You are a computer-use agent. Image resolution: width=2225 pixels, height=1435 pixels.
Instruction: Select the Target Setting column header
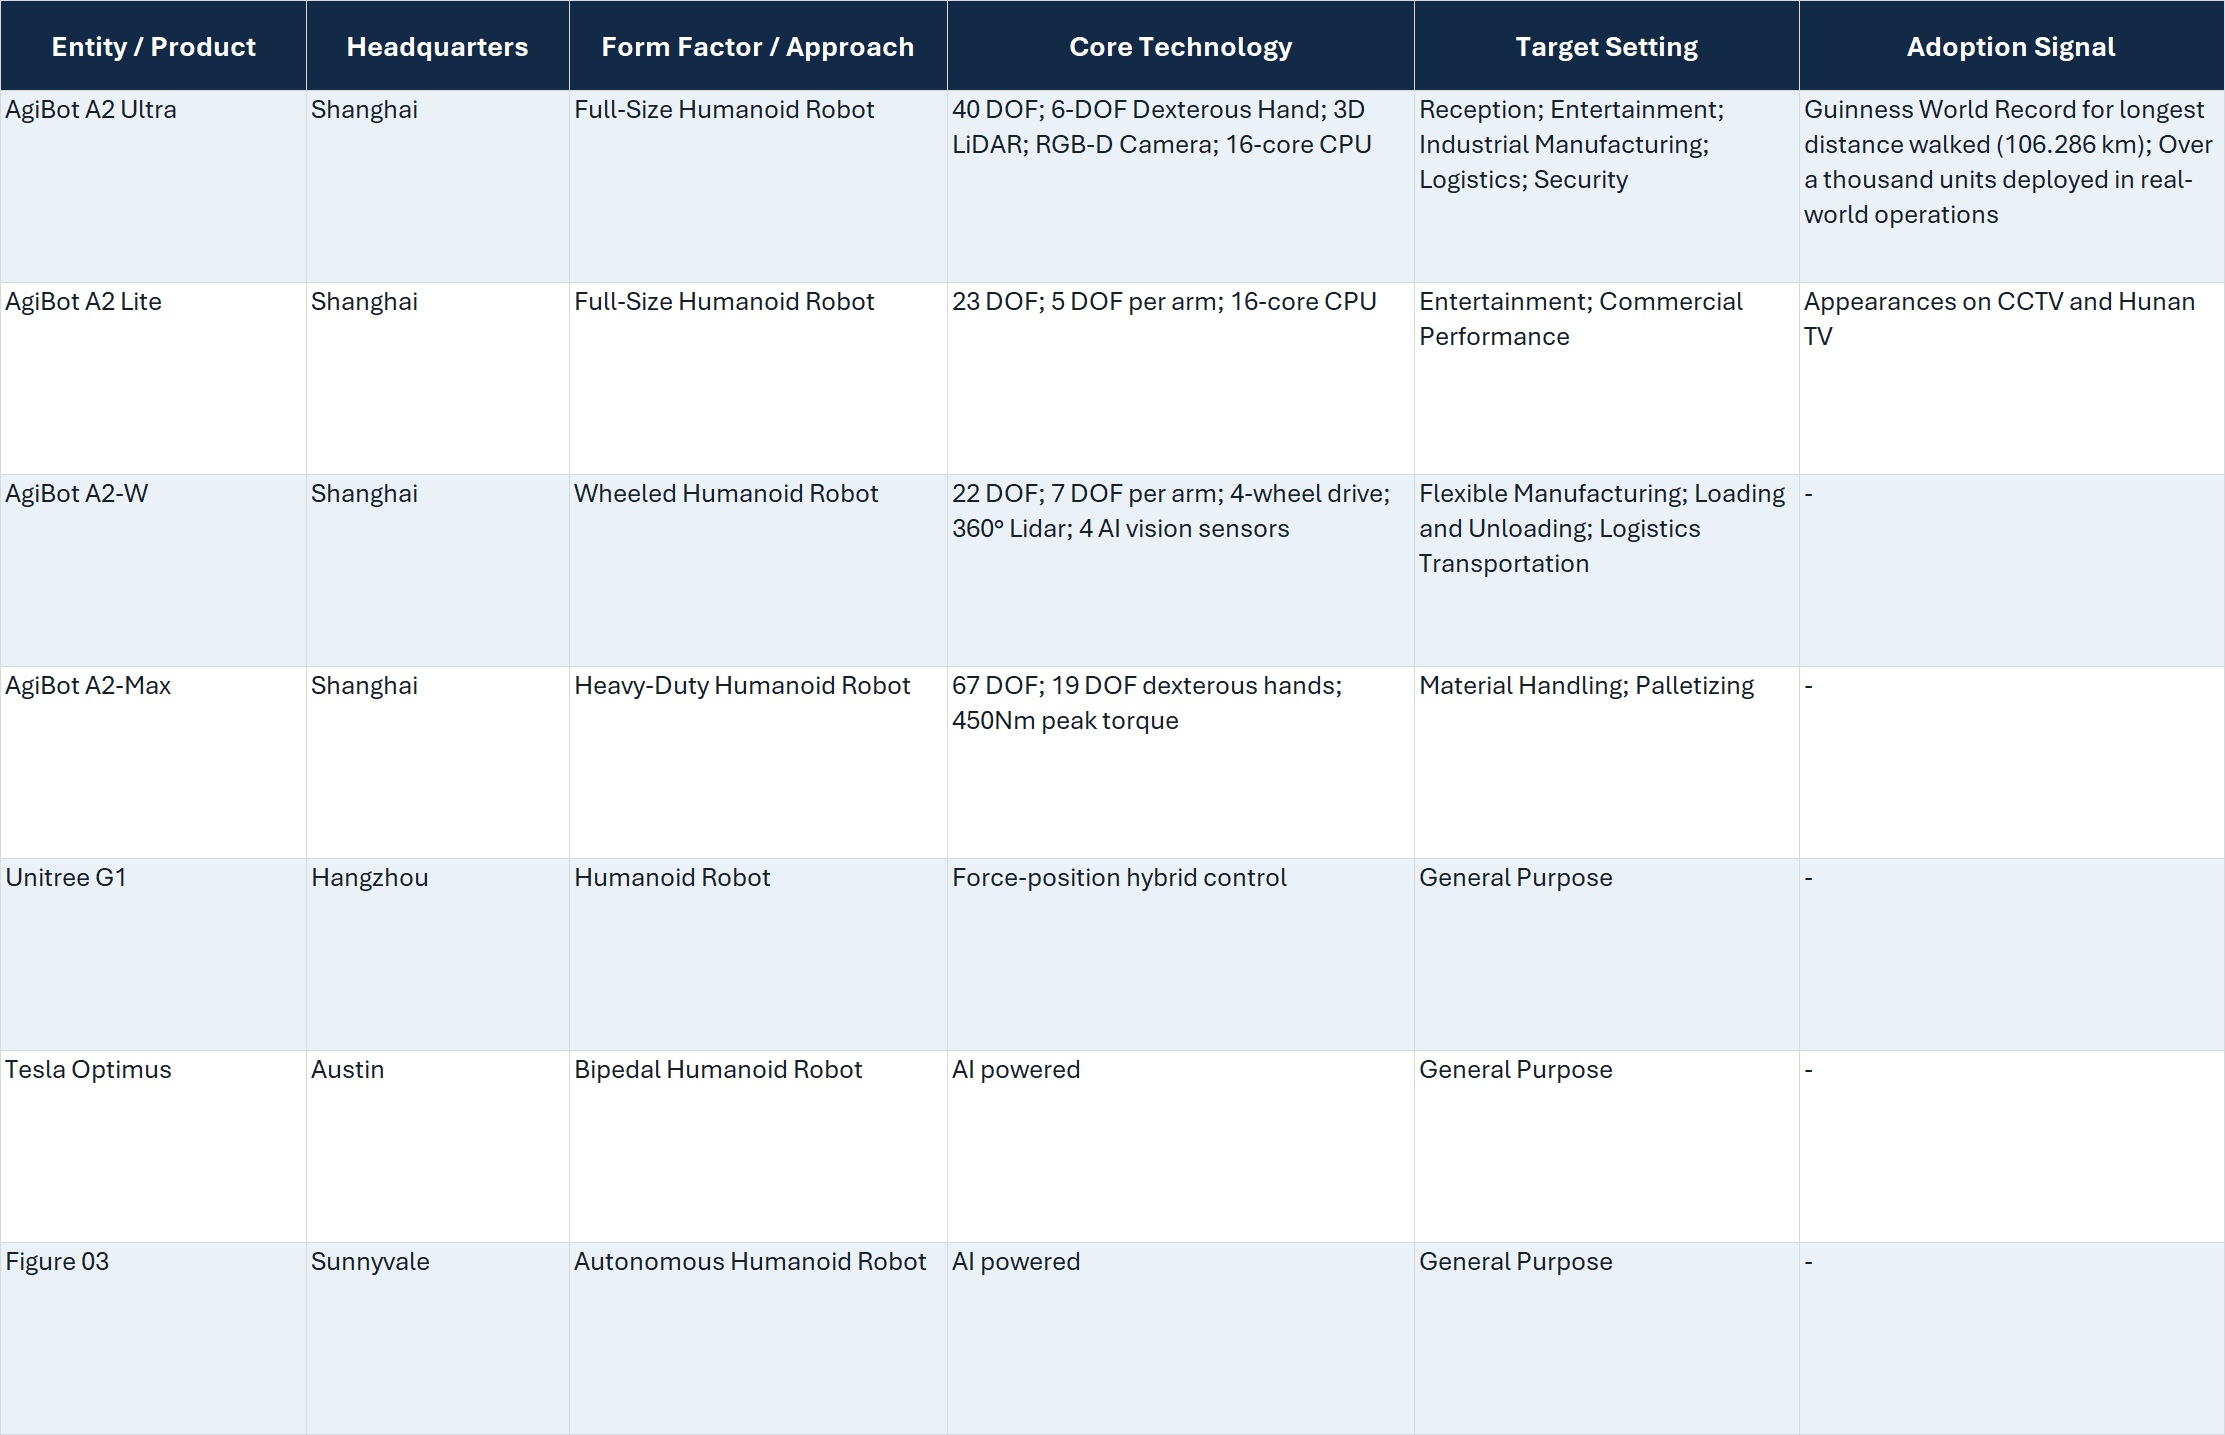[x=1606, y=46]
